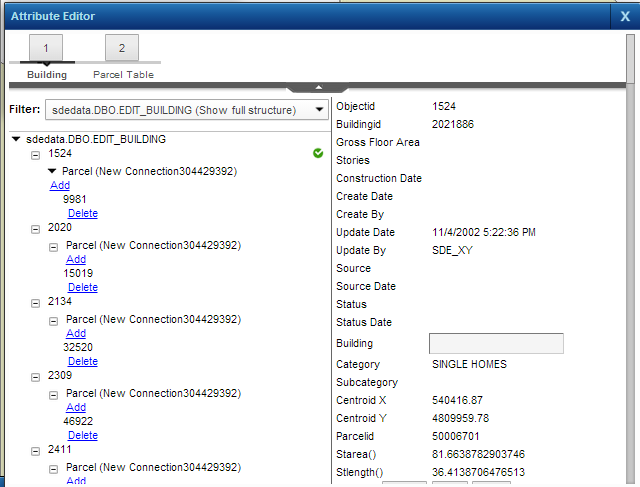Collapse building 2134 node
640x487 pixels.
[36, 303]
